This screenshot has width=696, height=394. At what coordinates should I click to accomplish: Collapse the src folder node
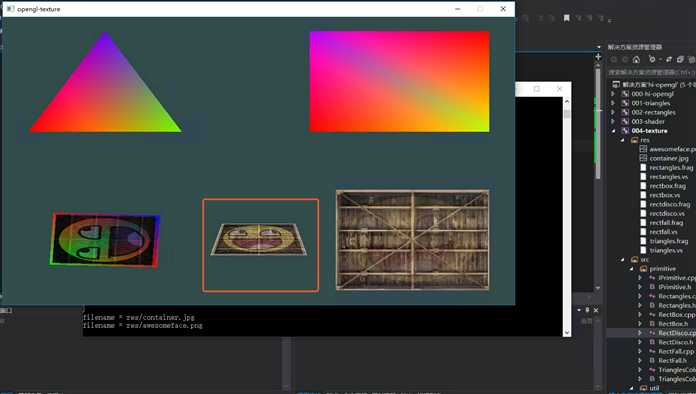(623, 260)
